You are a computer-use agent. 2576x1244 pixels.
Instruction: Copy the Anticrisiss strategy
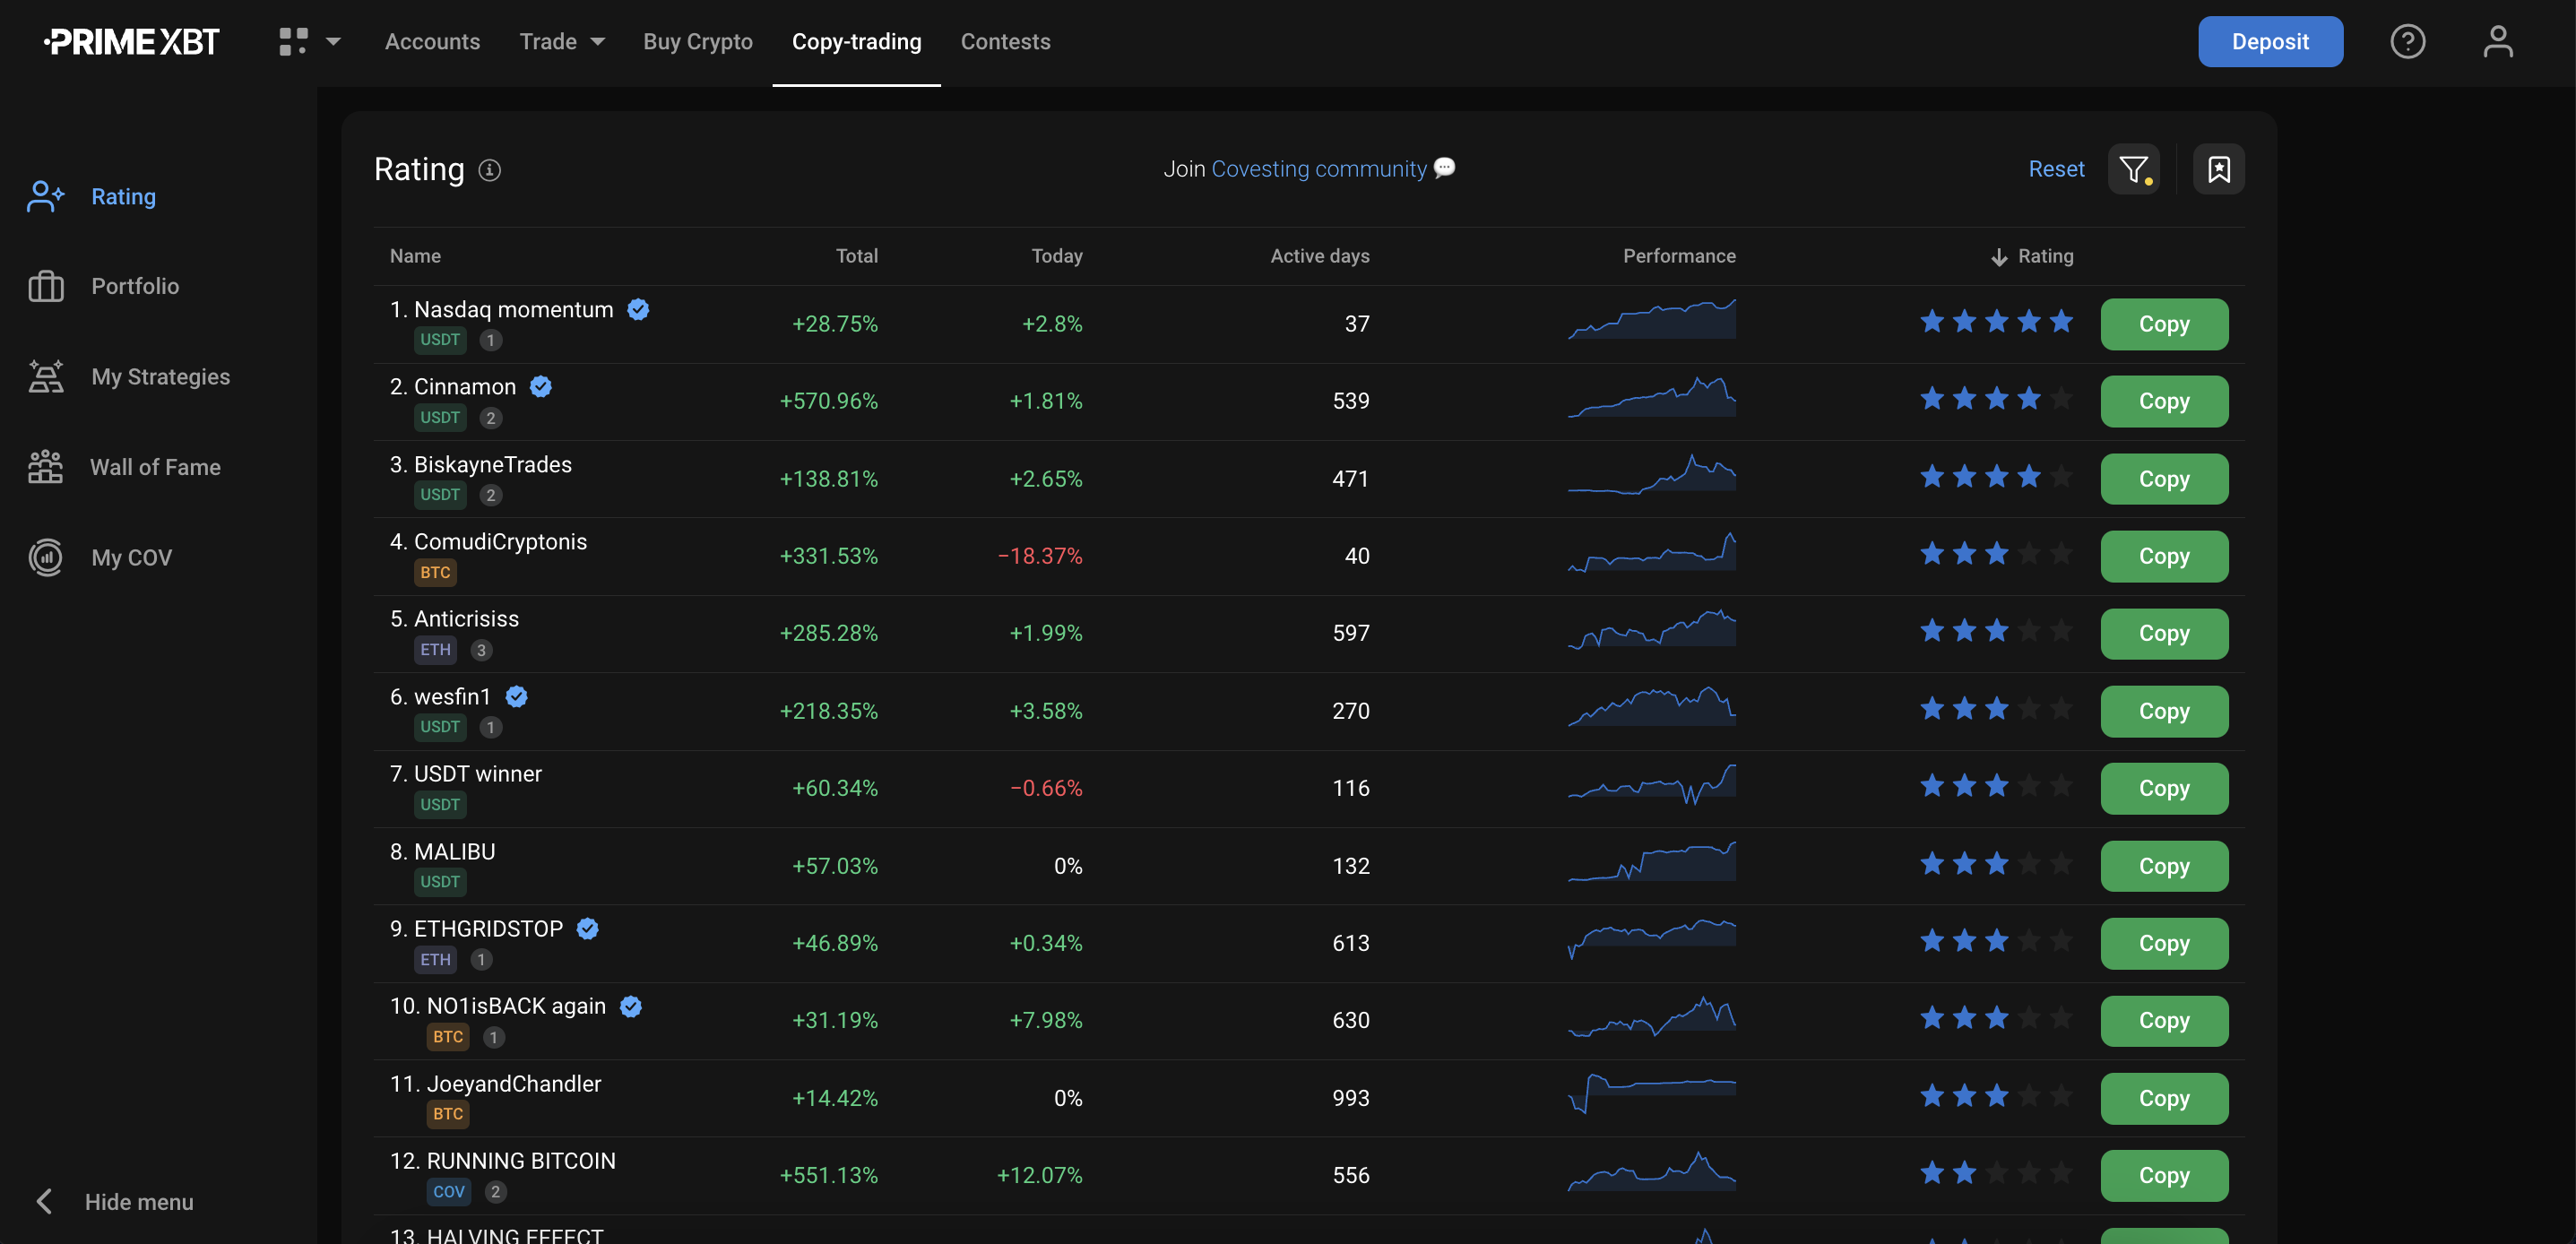pos(2164,633)
